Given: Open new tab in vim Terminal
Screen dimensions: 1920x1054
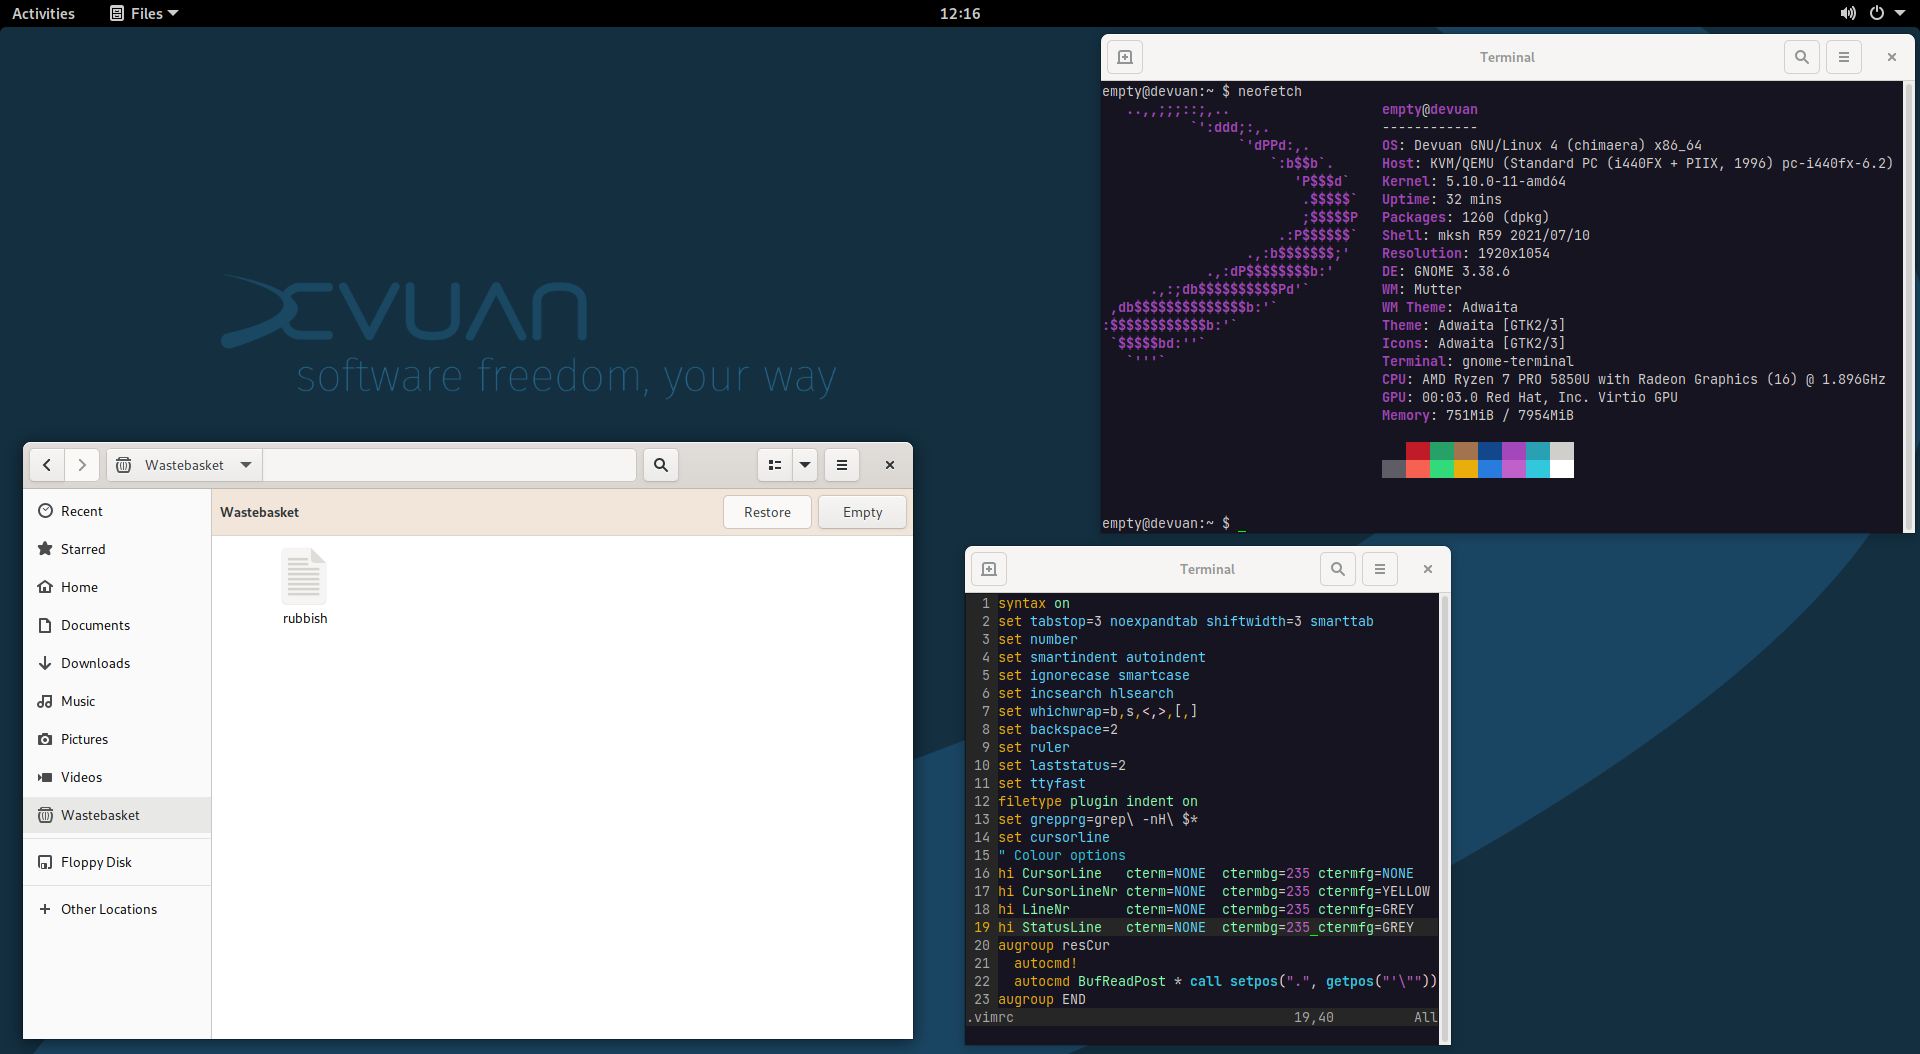Looking at the screenshot, I should click(x=989, y=569).
